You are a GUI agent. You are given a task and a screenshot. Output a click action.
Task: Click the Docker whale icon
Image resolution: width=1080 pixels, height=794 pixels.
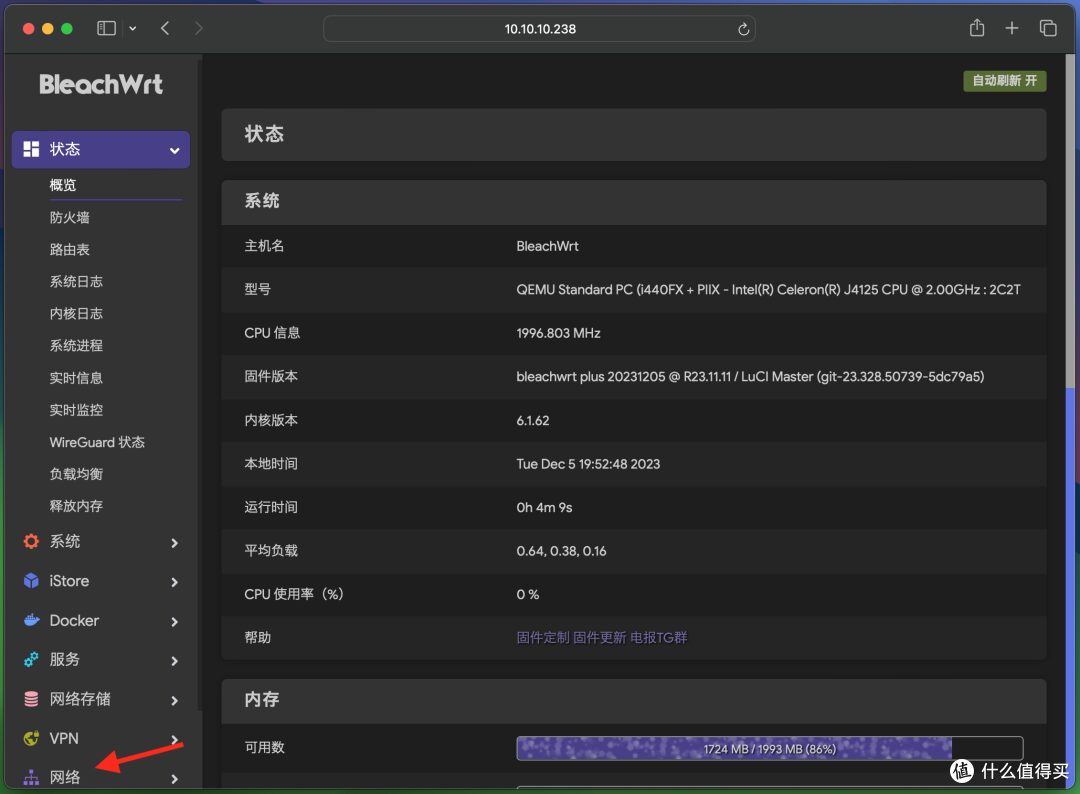tap(29, 620)
